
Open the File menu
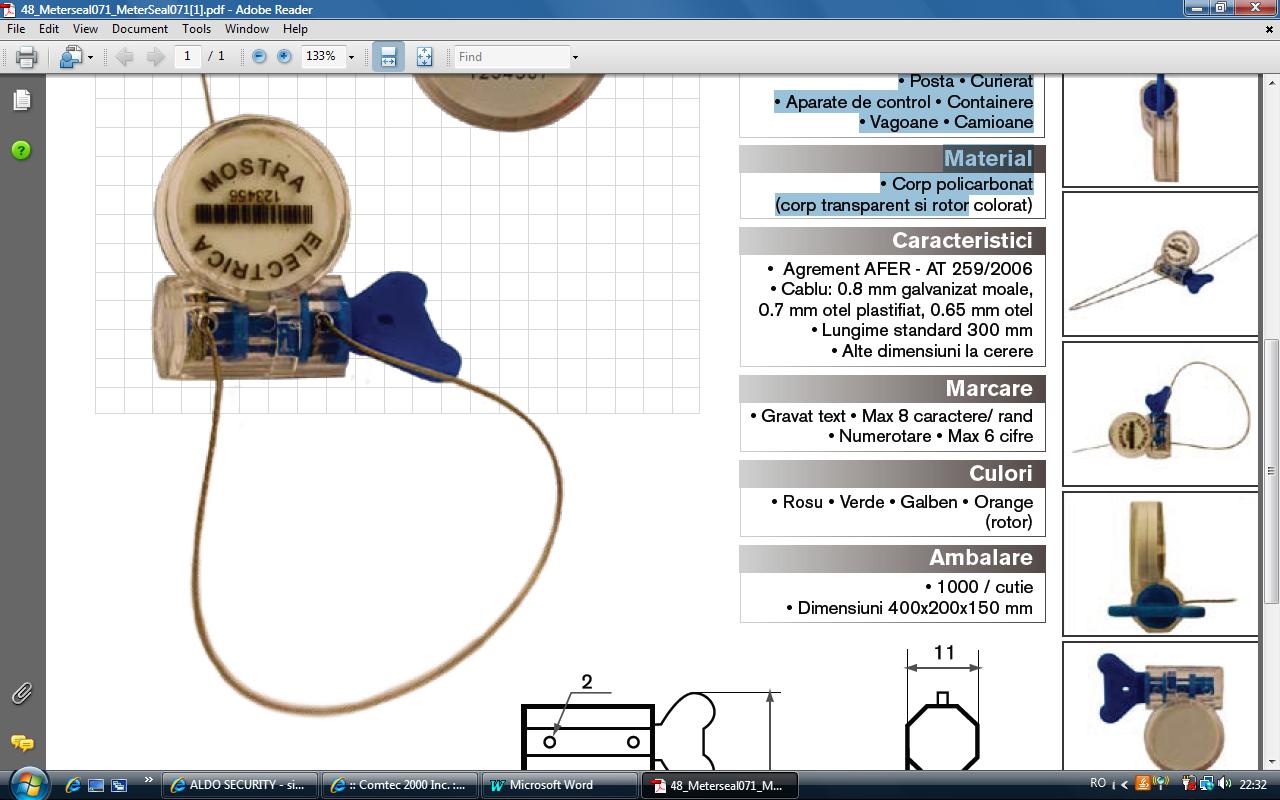[x=16, y=29]
